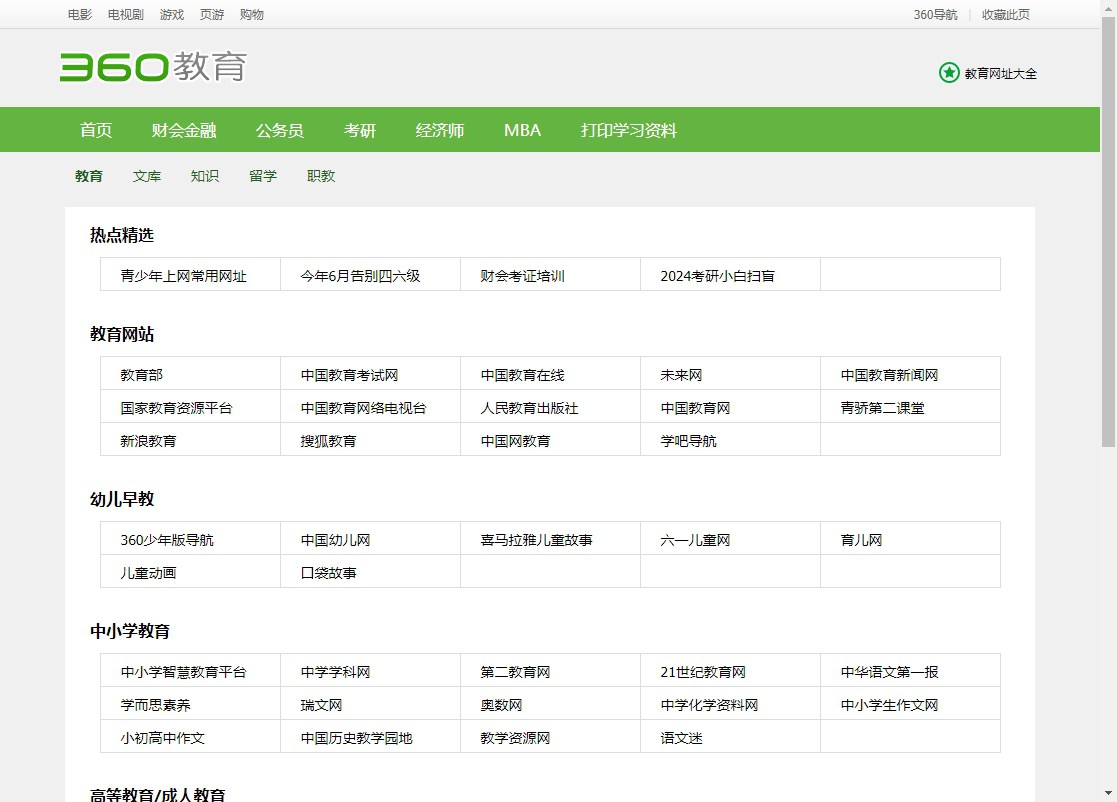This screenshot has width=1117, height=802.
Task: Open 喜马拉雅儿童故事 link
Action: pyautogui.click(x=536, y=540)
